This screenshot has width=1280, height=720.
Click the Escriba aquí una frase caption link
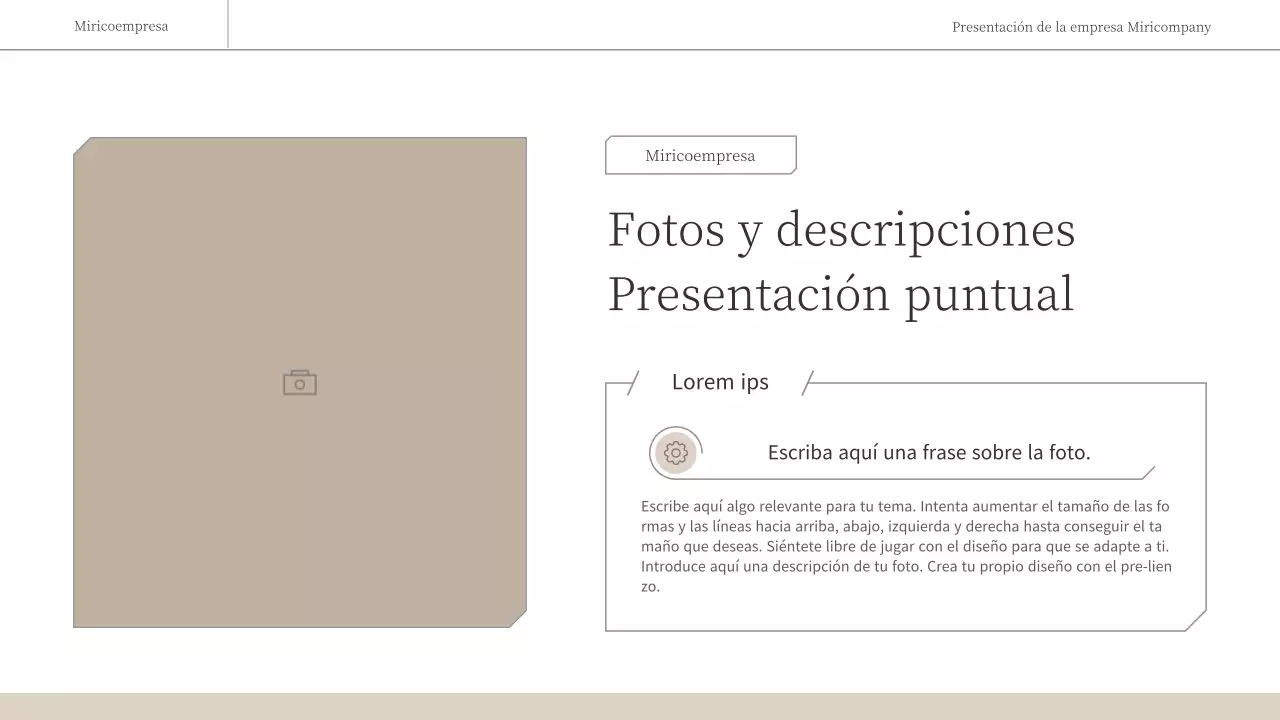929,452
